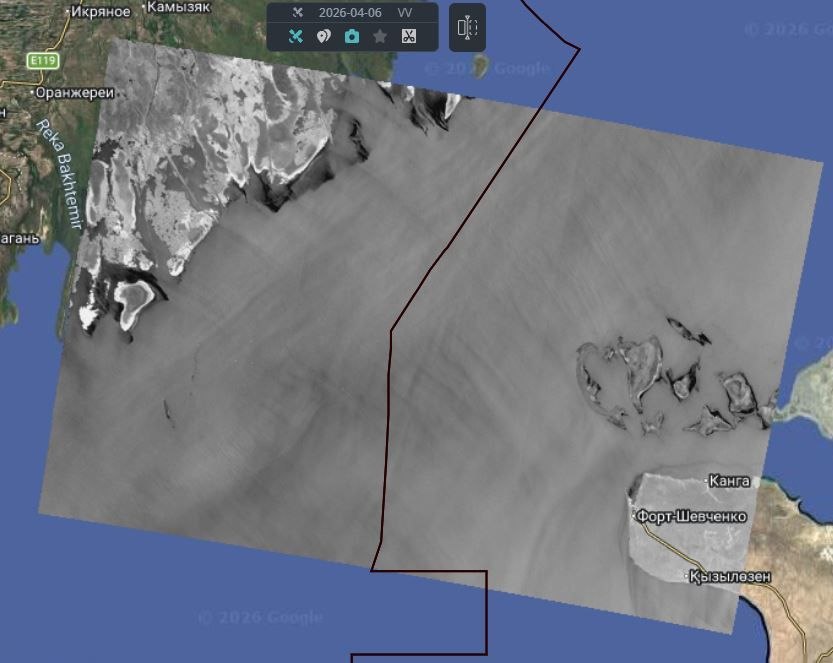Open the split compare view tool
833x663 pixels.
pyautogui.click(x=467, y=27)
